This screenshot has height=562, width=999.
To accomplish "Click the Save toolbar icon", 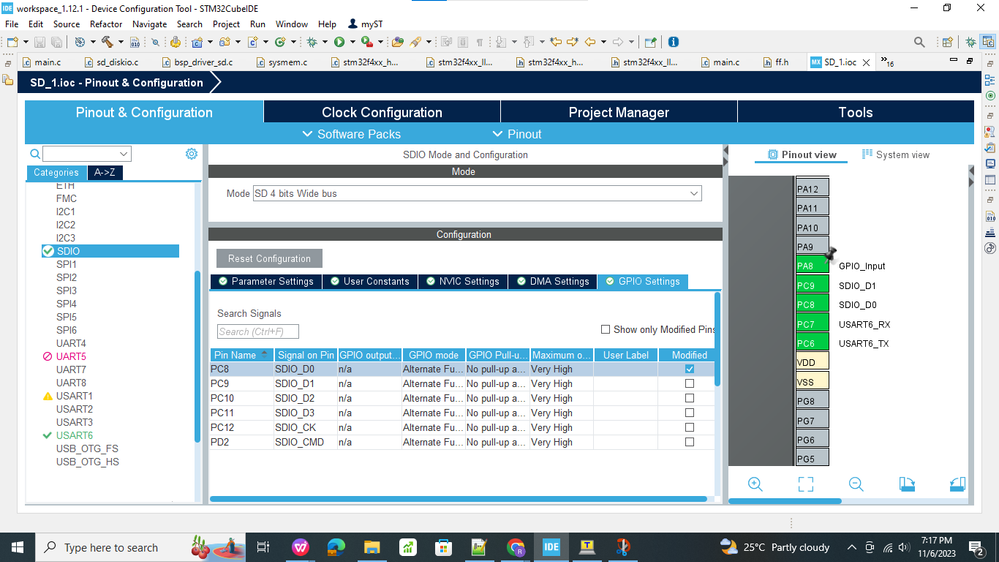I will [x=40, y=42].
